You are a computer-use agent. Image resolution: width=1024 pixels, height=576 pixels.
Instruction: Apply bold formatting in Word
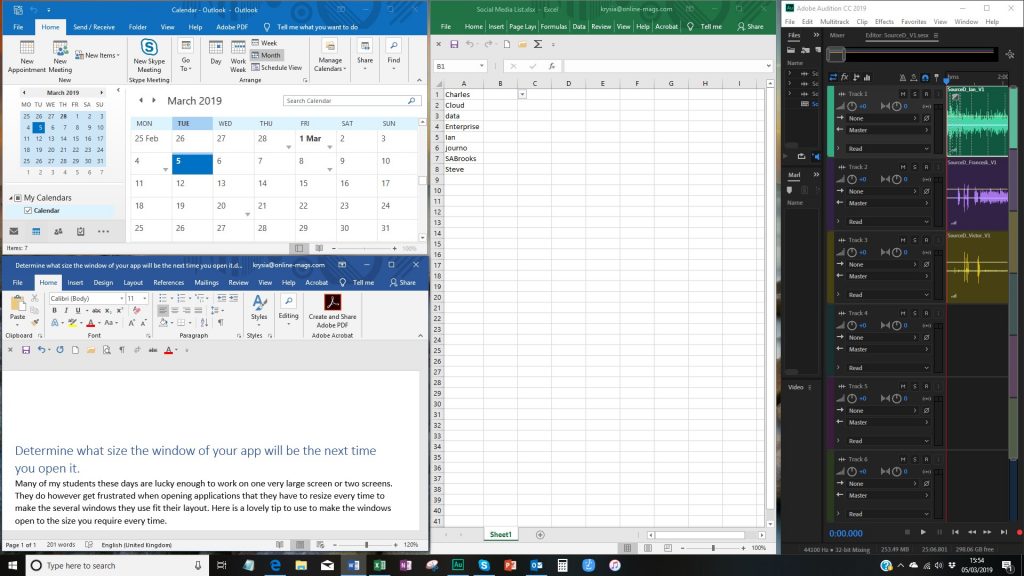tap(53, 310)
